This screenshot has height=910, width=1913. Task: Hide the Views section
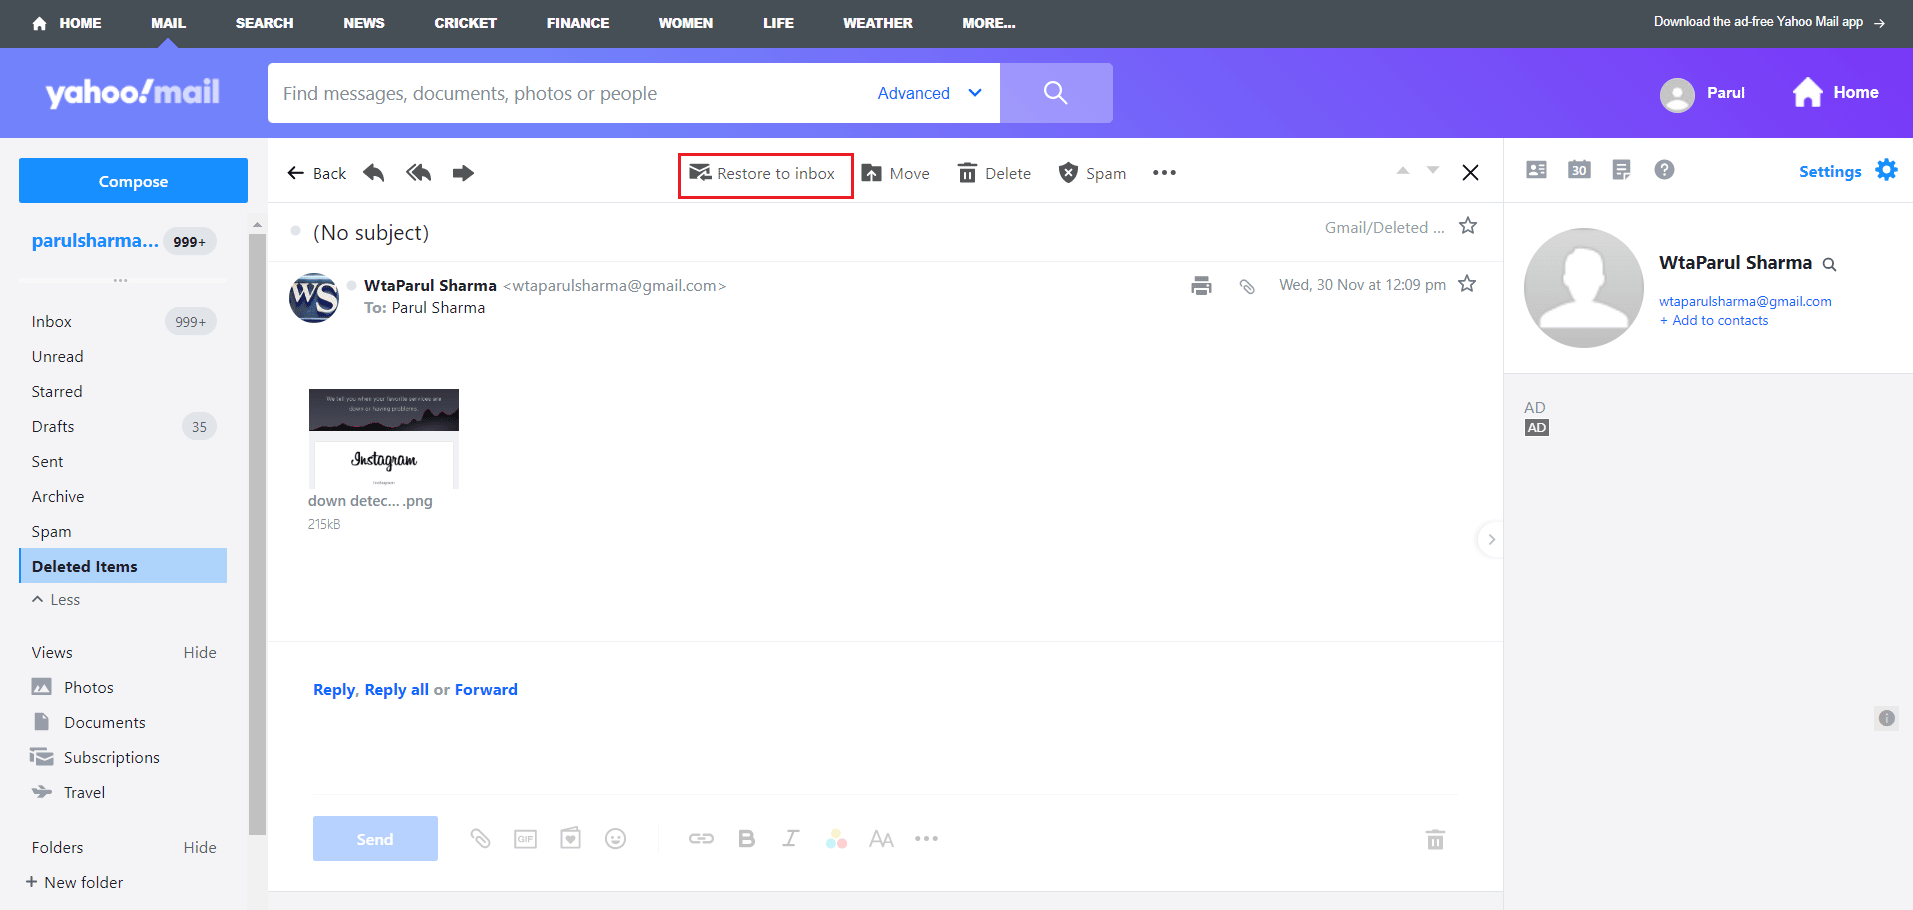[200, 652]
